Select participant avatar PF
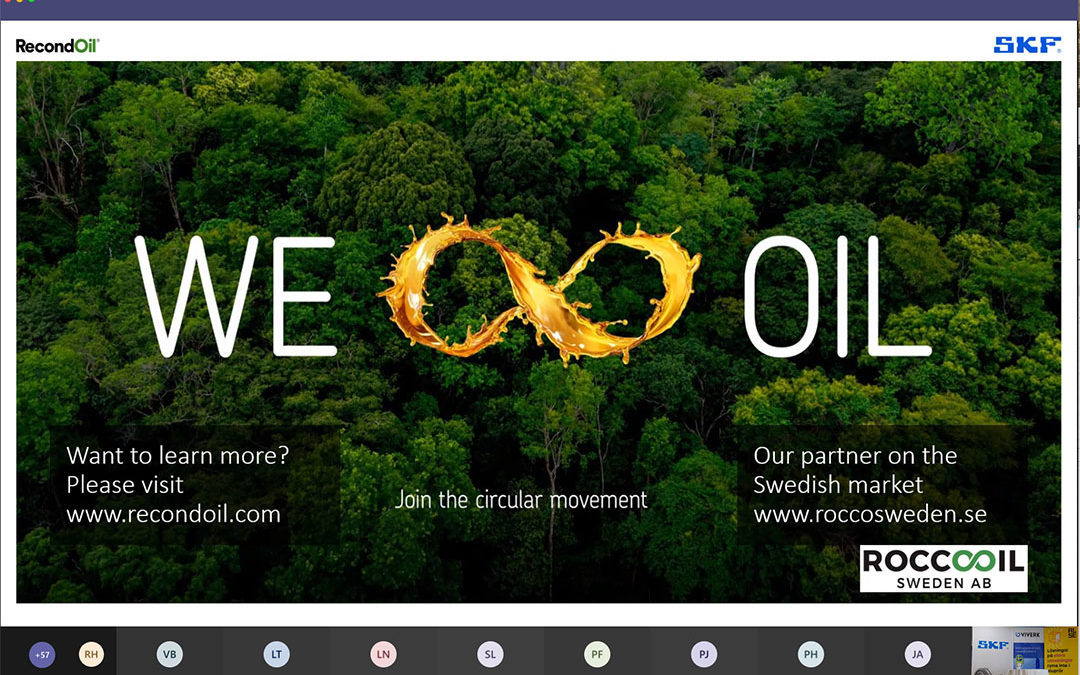 click(596, 654)
